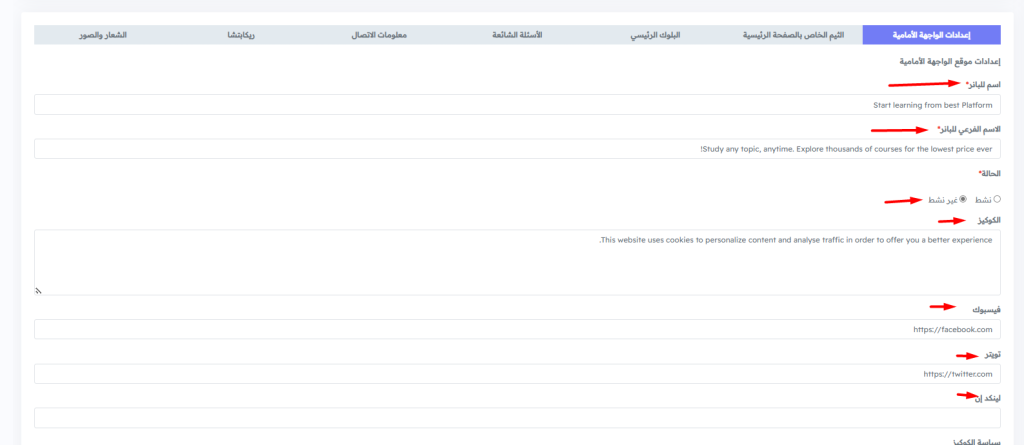Go to the الأسئلة الشائعة tab

pos(517,35)
